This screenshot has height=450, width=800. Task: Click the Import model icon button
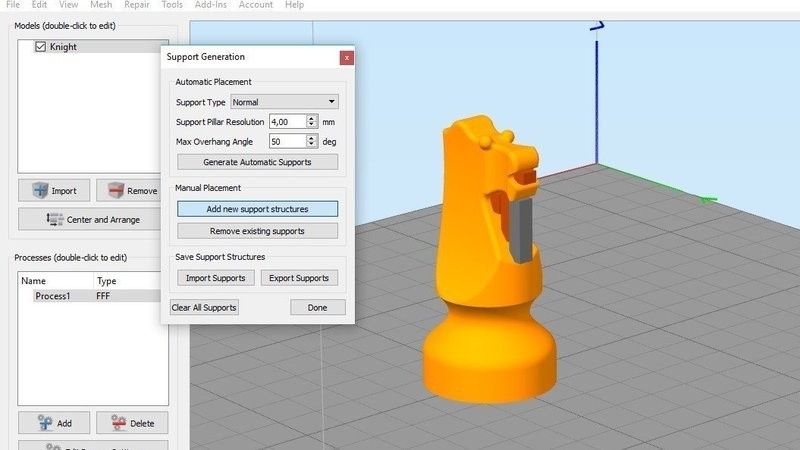click(x=54, y=190)
